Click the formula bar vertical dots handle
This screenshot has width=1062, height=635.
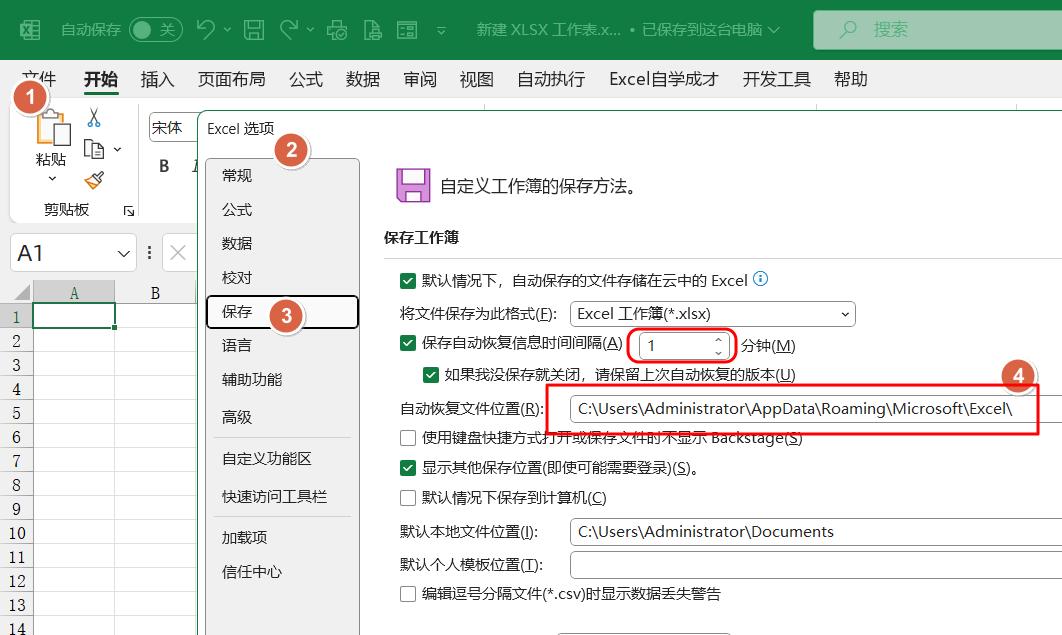pyautogui.click(x=149, y=253)
